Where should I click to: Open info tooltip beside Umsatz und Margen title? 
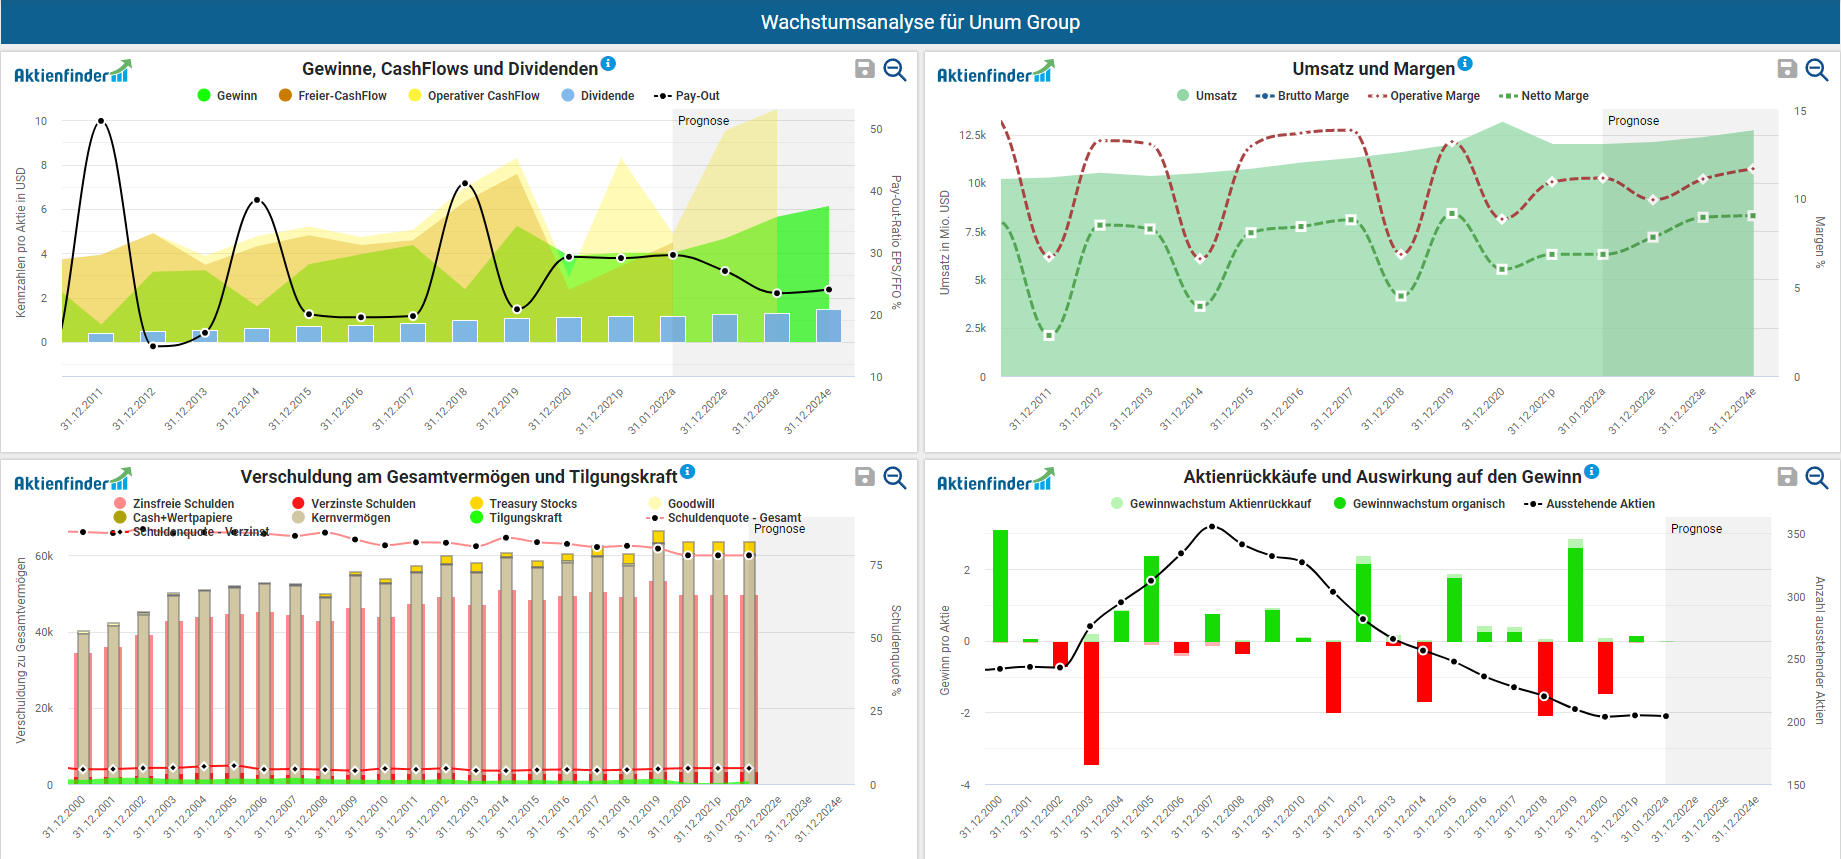click(1465, 64)
